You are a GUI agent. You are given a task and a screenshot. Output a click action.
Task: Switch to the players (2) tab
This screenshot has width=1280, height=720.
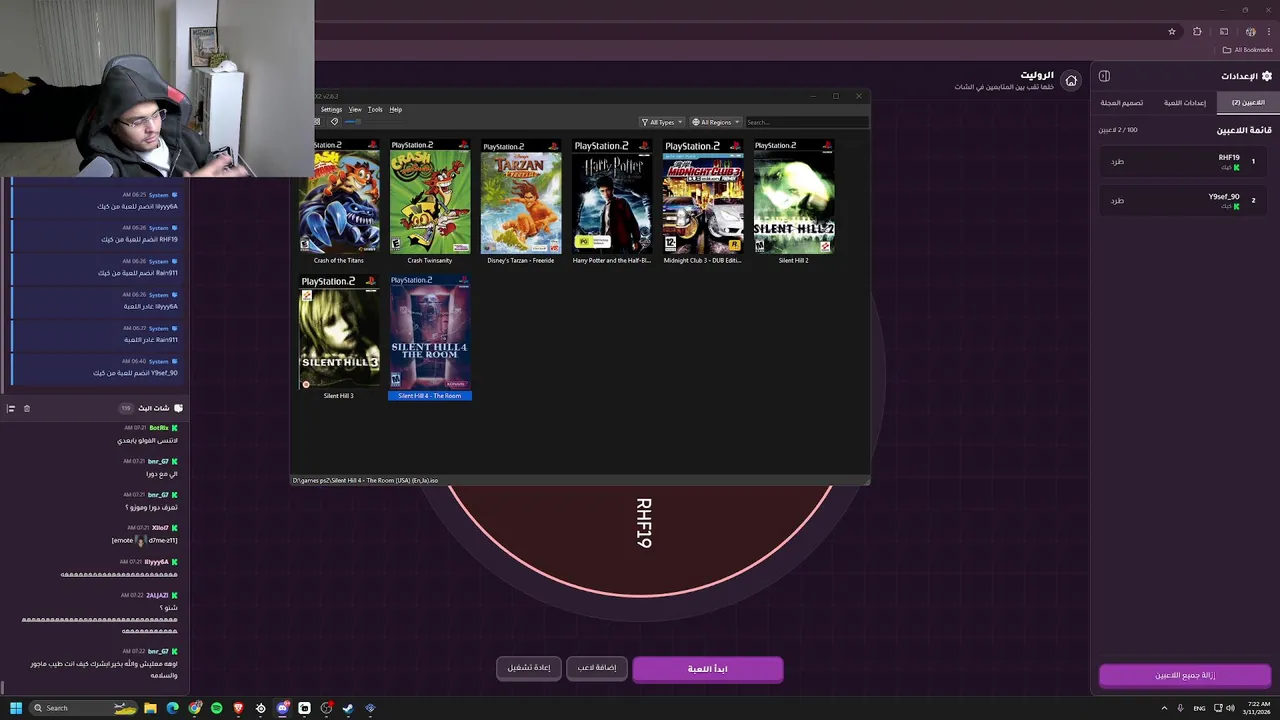(x=1248, y=103)
